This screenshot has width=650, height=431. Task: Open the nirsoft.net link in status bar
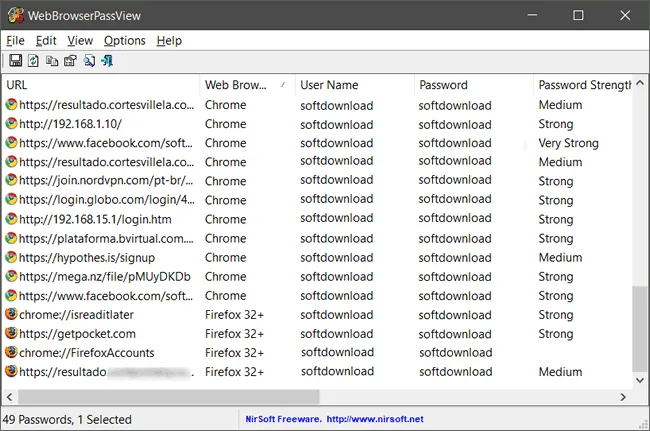[375, 419]
